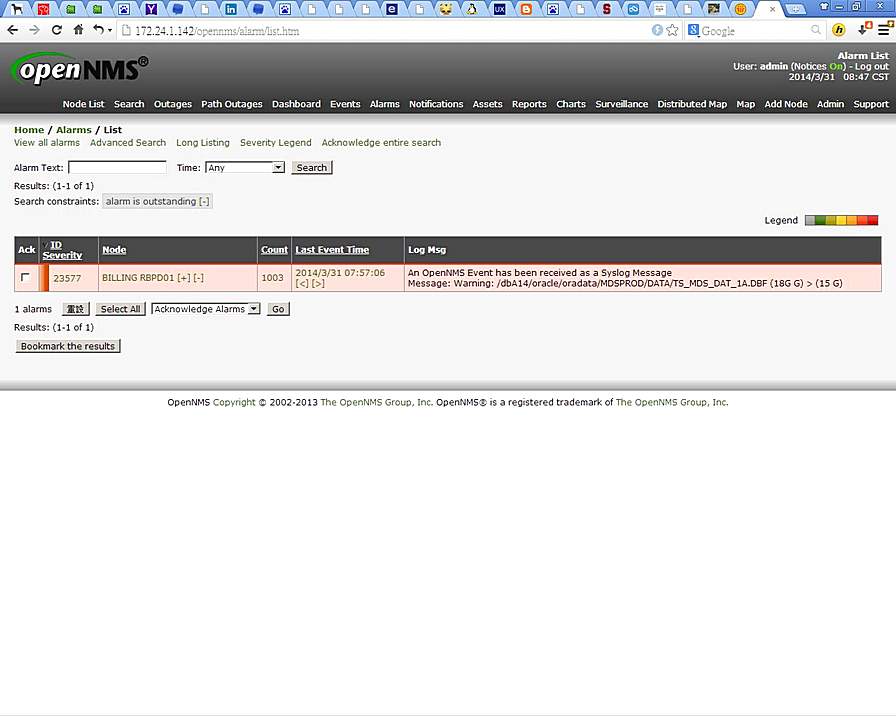
Task: Close the current active tab
Action: click(772, 9)
